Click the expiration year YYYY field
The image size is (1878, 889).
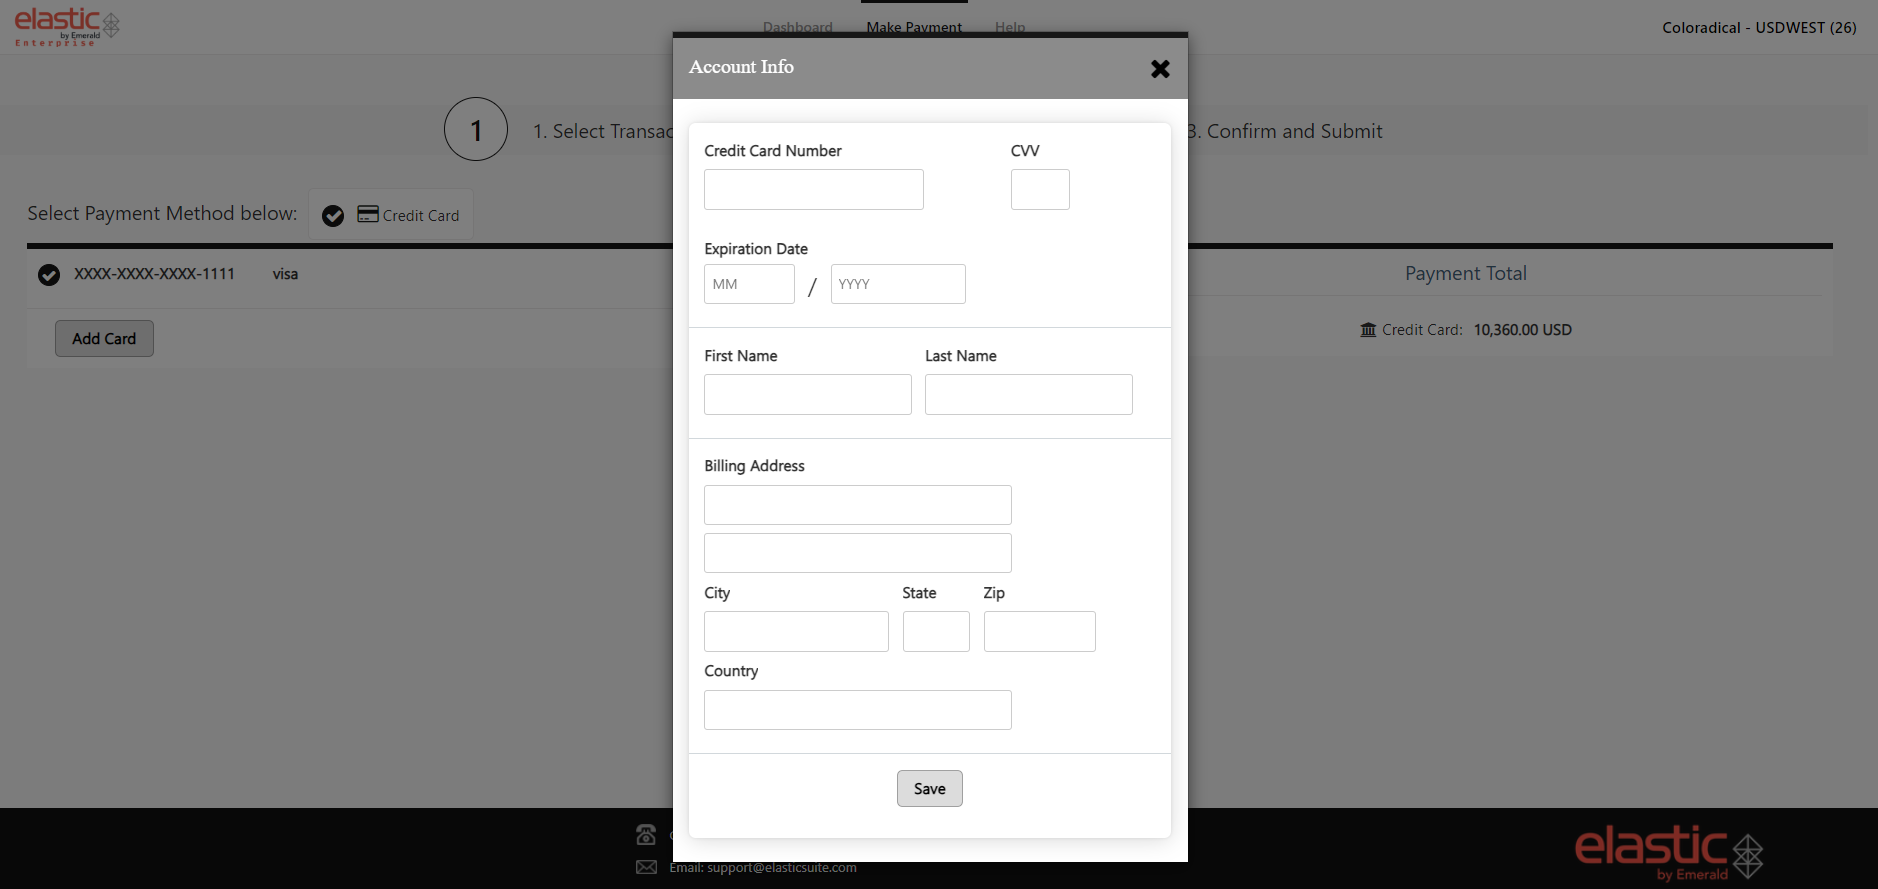pos(898,284)
